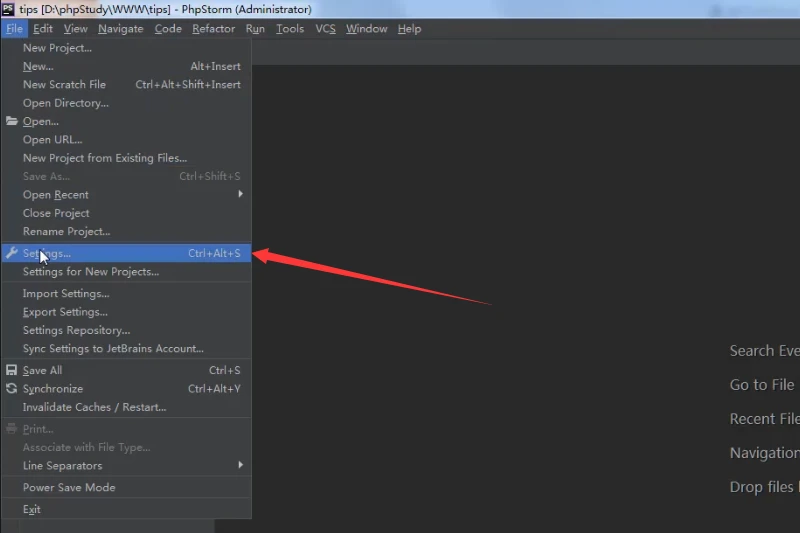Expand the Line Separators submenu arrow

(240, 465)
